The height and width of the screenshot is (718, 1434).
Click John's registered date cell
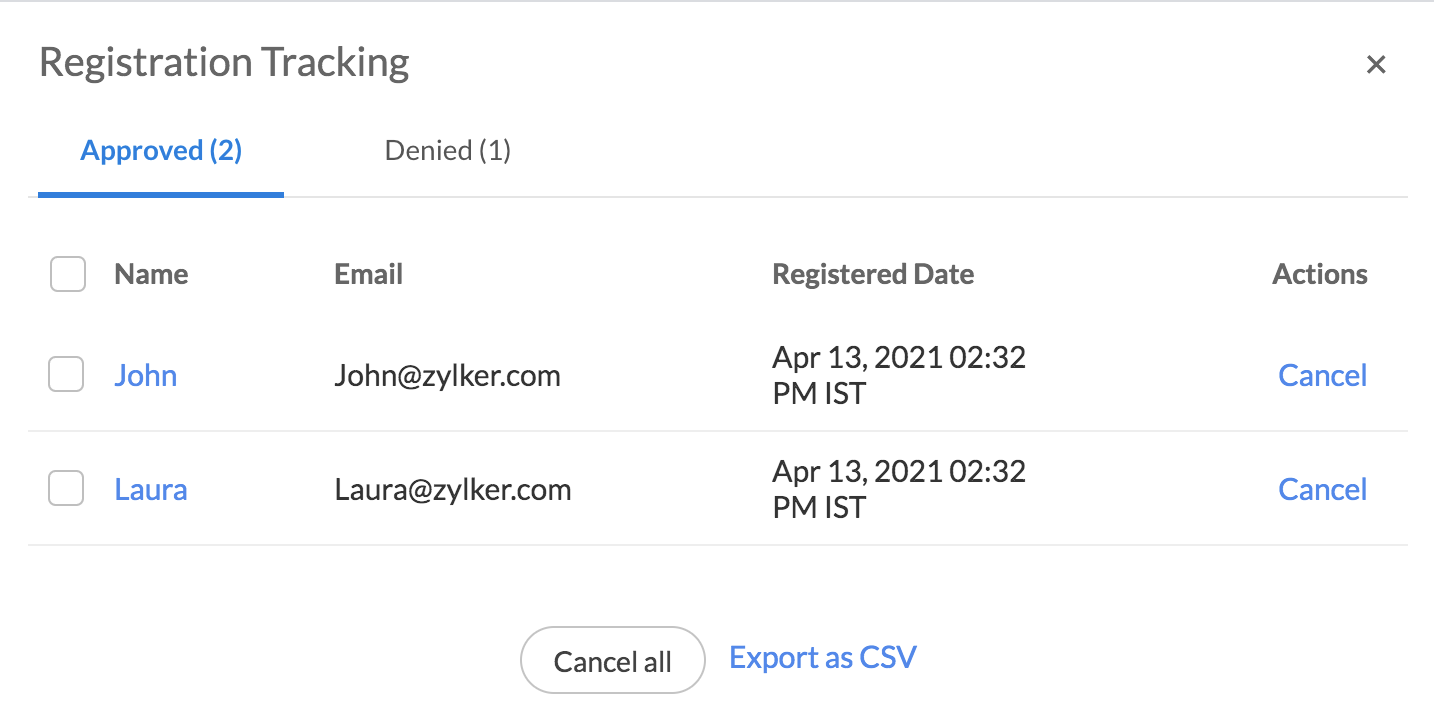899,375
